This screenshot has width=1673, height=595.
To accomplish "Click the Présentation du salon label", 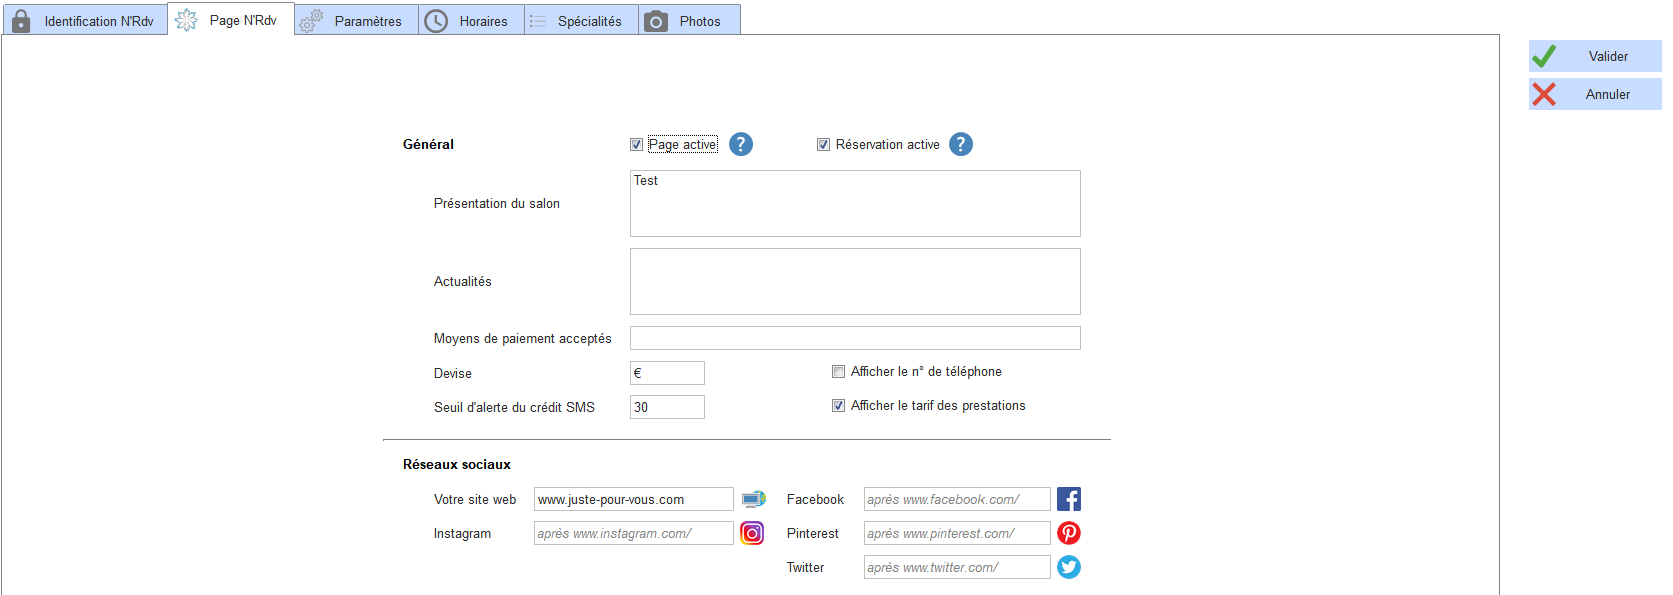I will (x=497, y=203).
